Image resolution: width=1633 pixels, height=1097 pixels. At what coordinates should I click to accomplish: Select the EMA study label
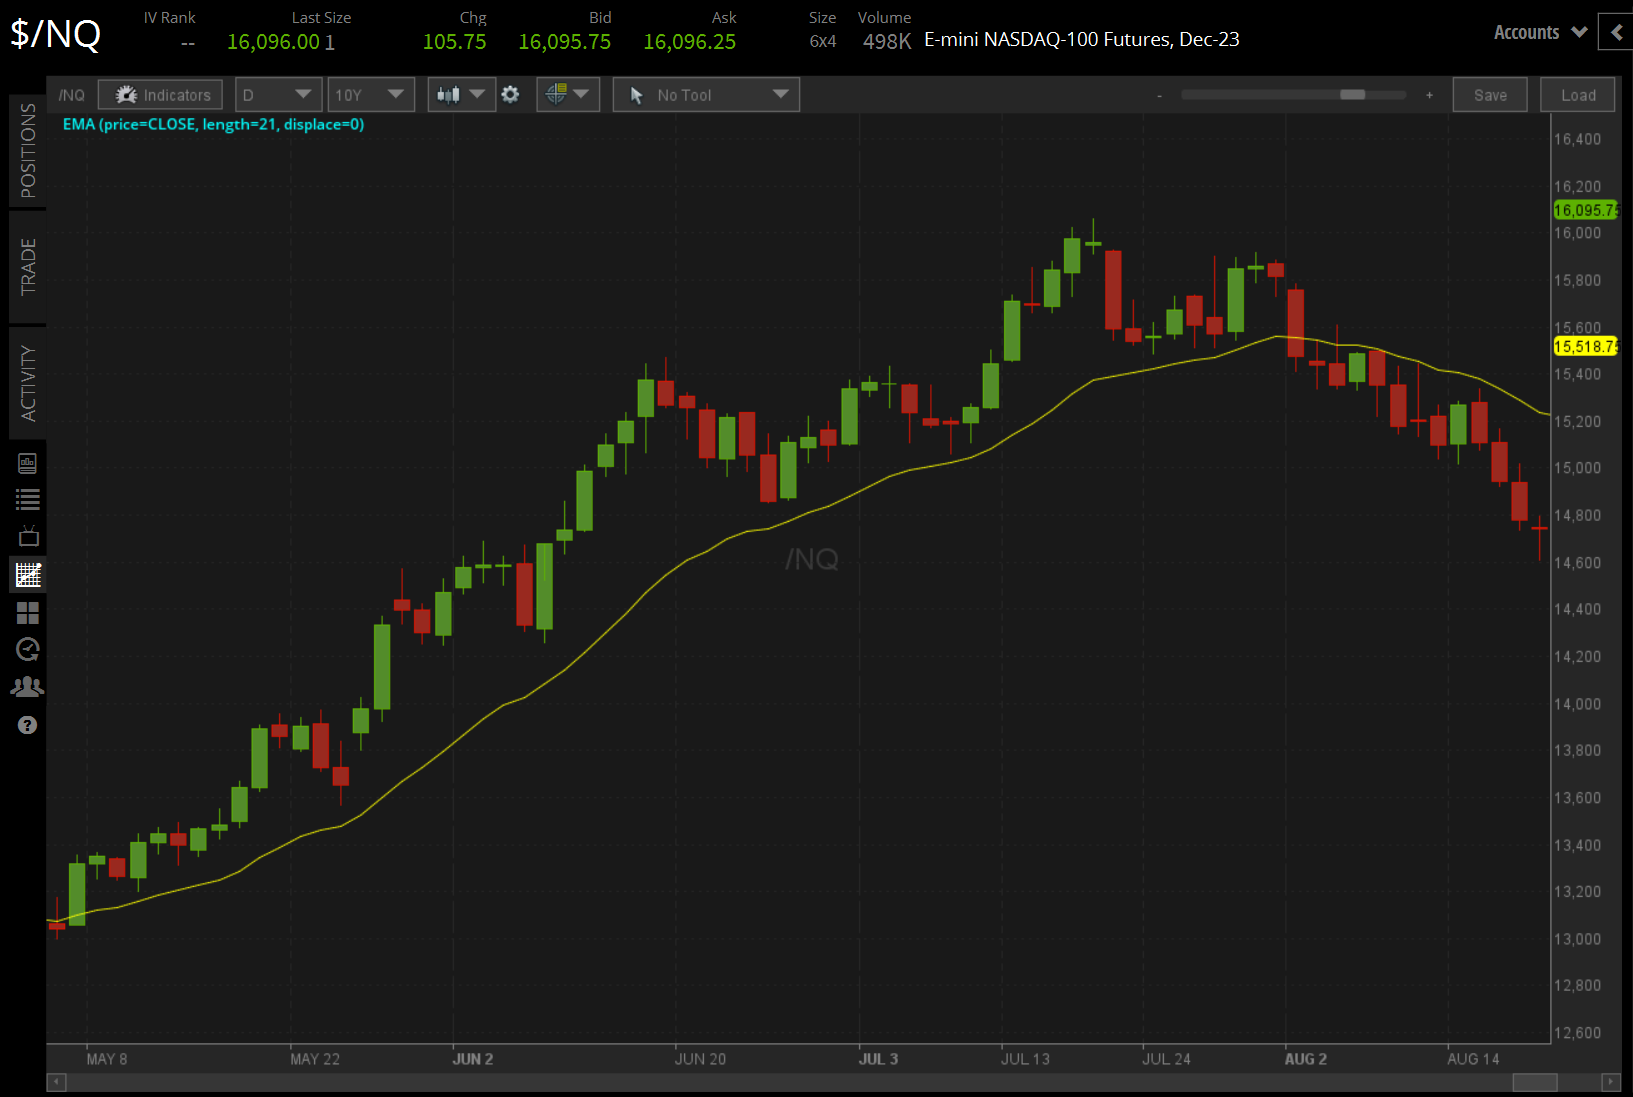point(213,124)
